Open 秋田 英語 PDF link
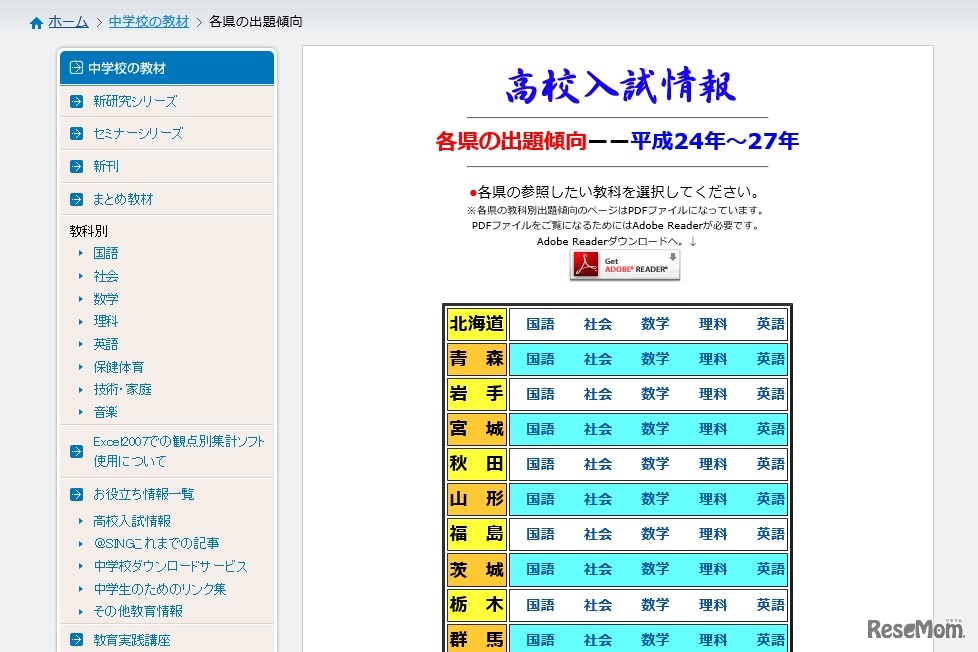 click(770, 464)
